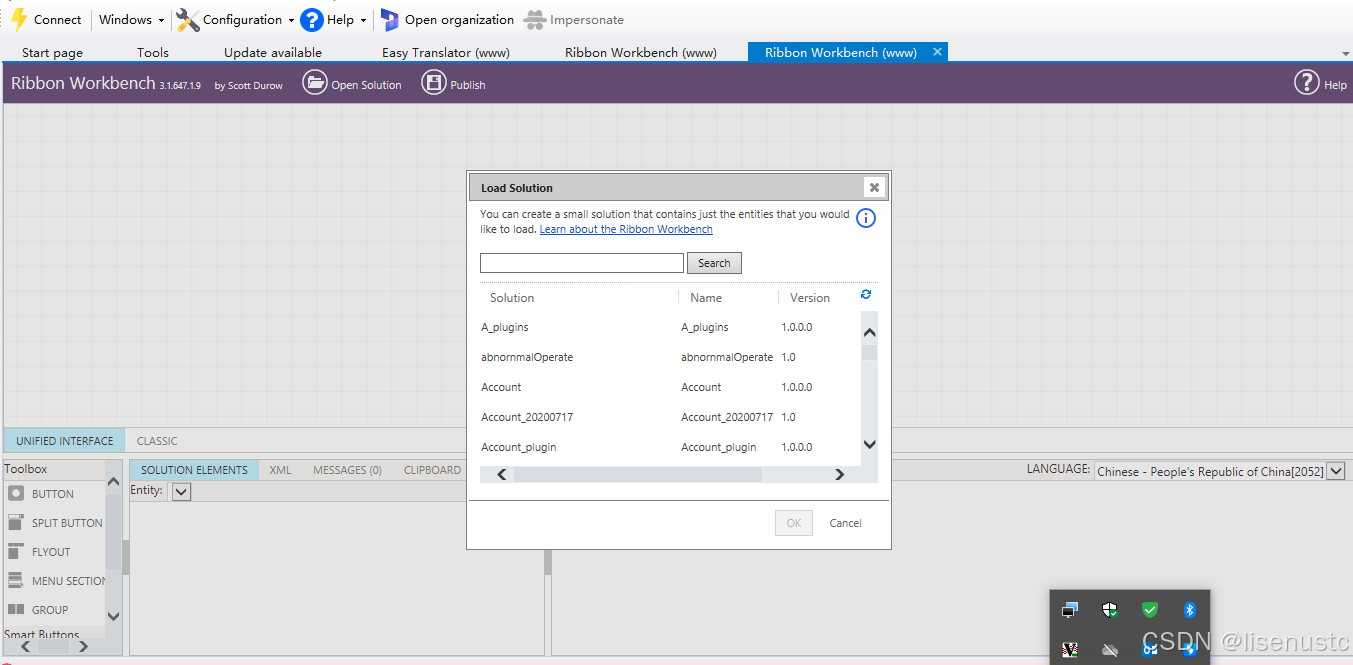Sort by the Solution column header
Screen dimensions: 1353x665
tap(512, 298)
